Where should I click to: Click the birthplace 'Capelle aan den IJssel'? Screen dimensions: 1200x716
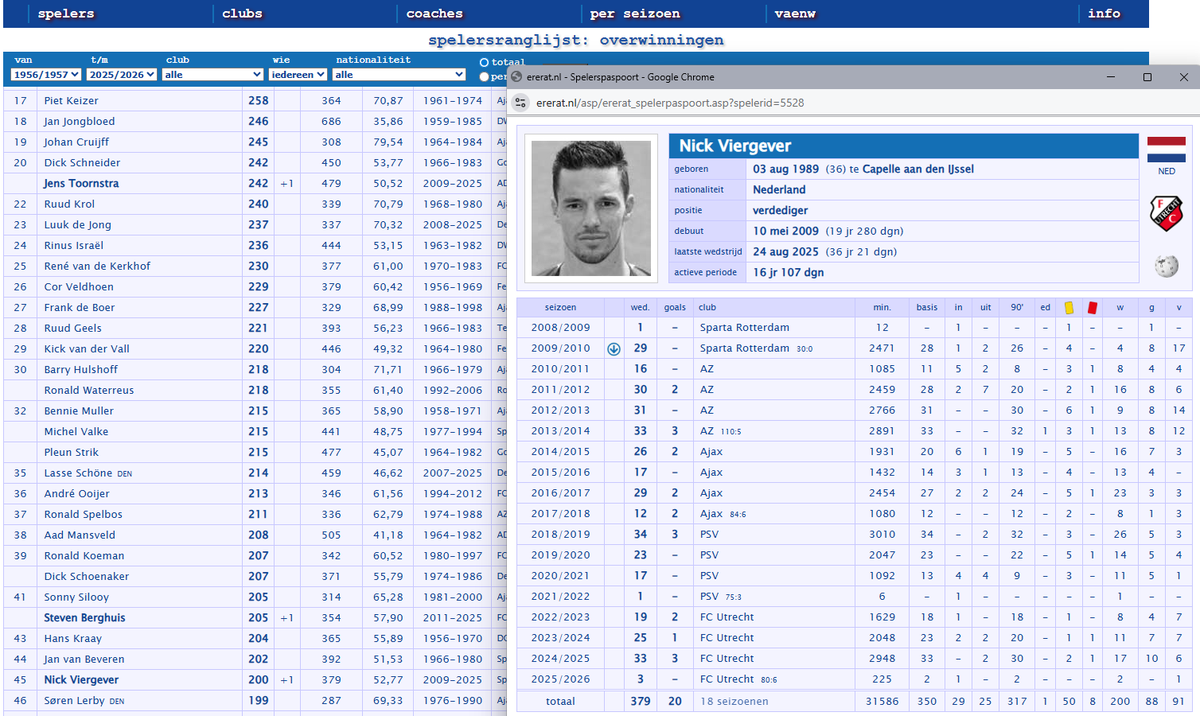(x=918, y=169)
